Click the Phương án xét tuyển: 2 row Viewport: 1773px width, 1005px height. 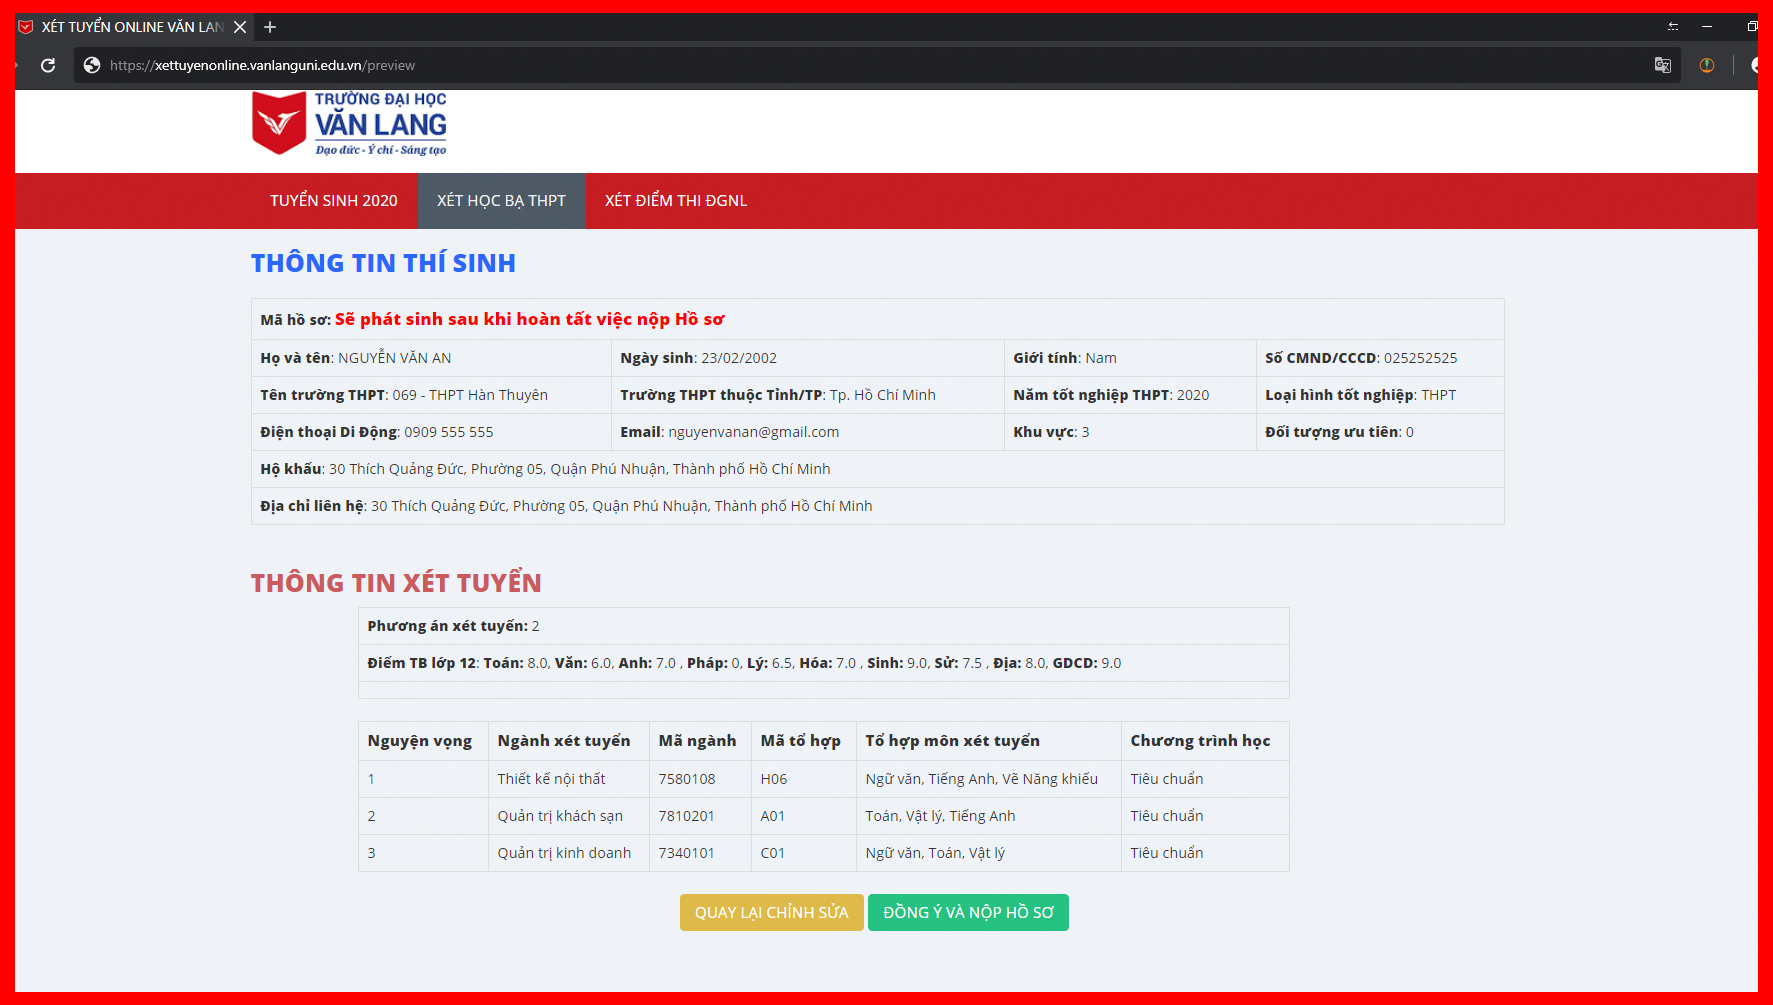[x=823, y=626]
